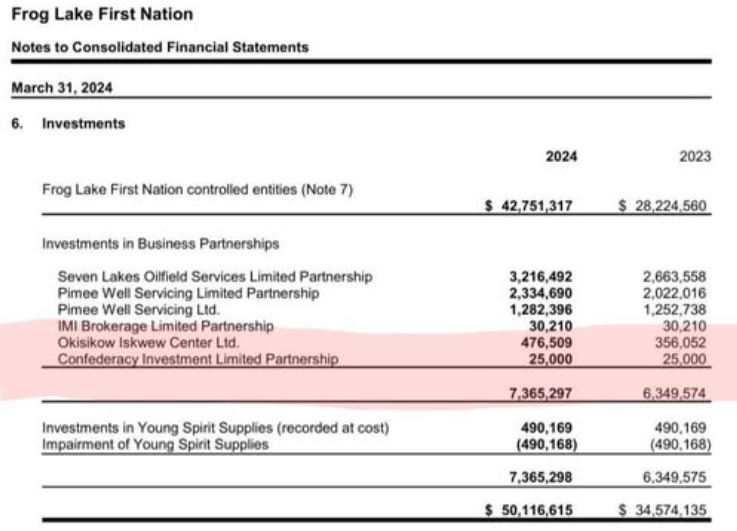Click the Investments section heading
Image resolution: width=737 pixels, height=531 pixels.
(83, 124)
